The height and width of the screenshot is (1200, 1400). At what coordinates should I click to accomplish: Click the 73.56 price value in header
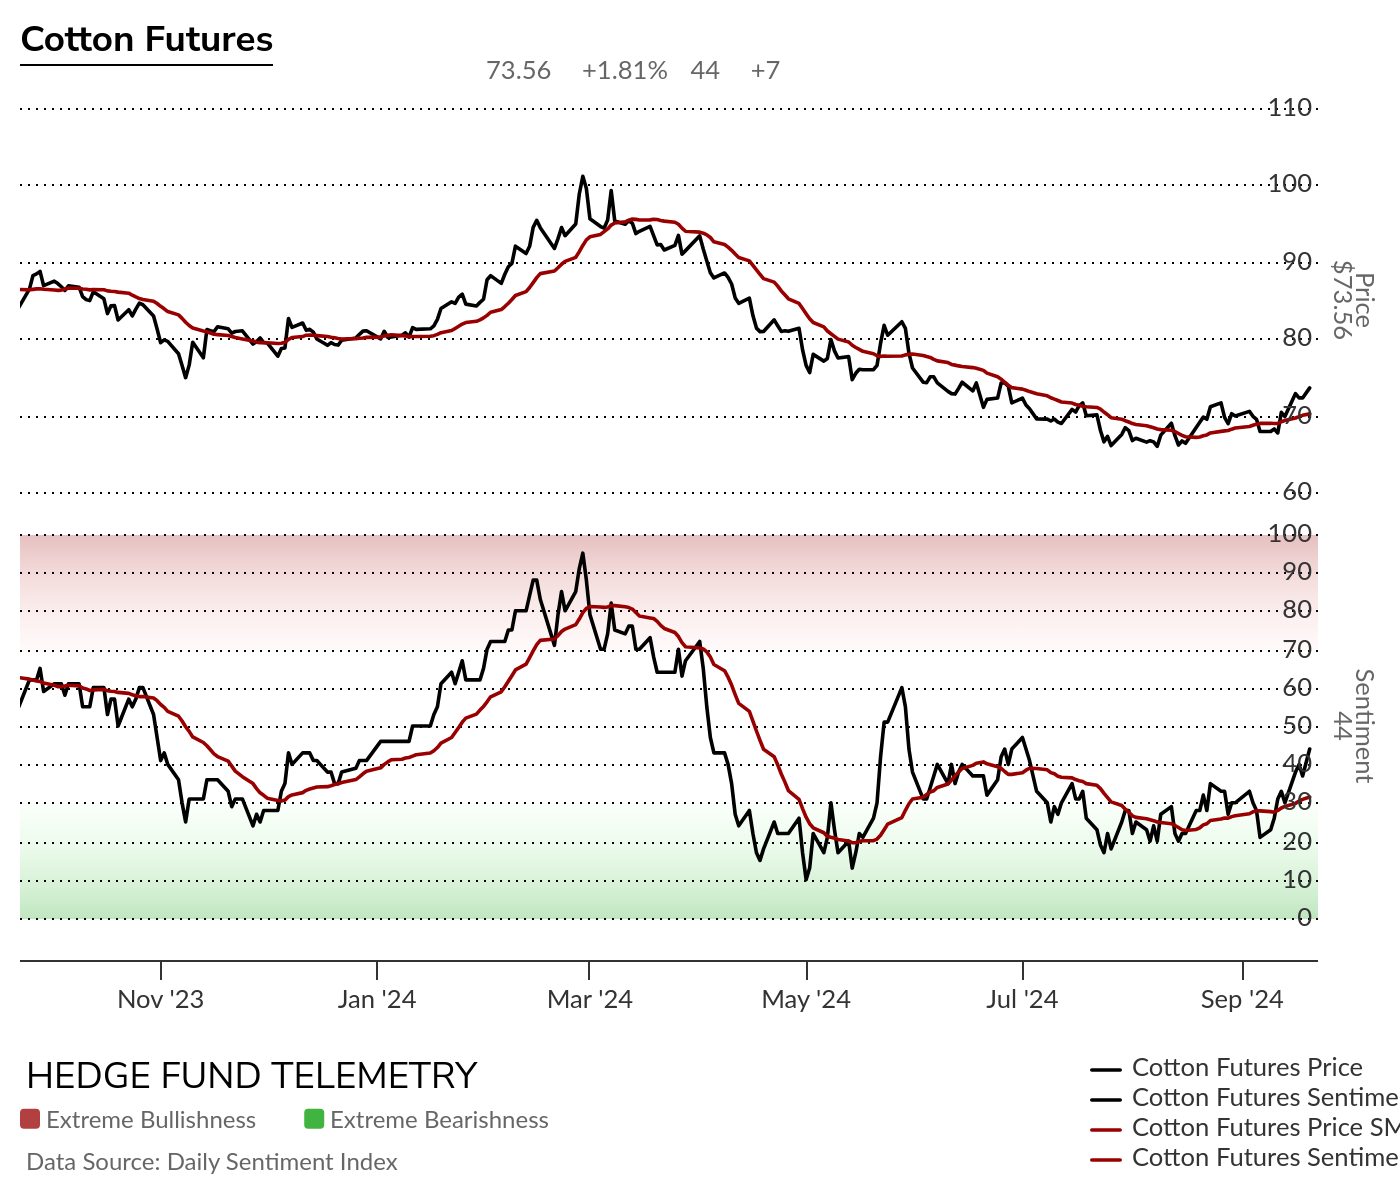pos(518,71)
